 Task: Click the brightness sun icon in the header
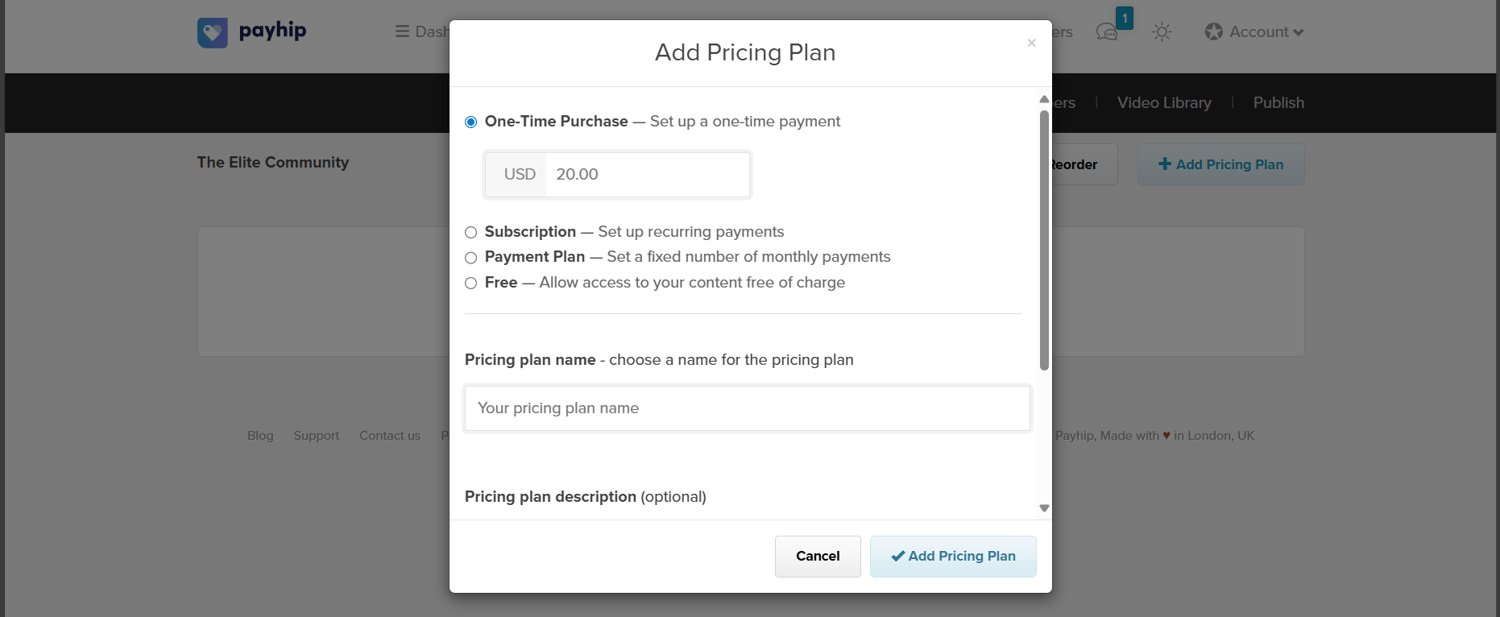click(1161, 31)
